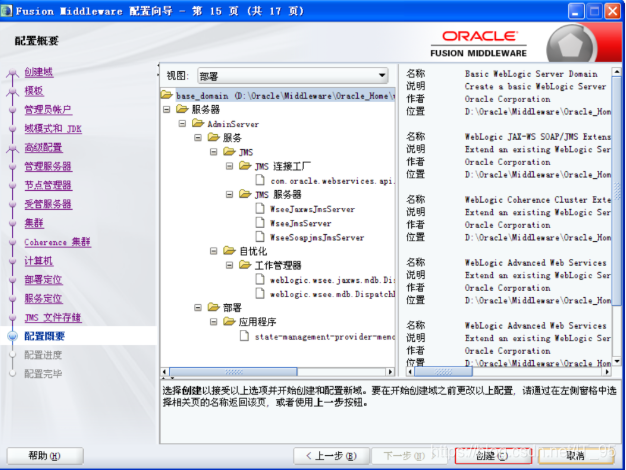Select the WseeJmsServer tree entry
Screen dimensions: 626x470
301,223
